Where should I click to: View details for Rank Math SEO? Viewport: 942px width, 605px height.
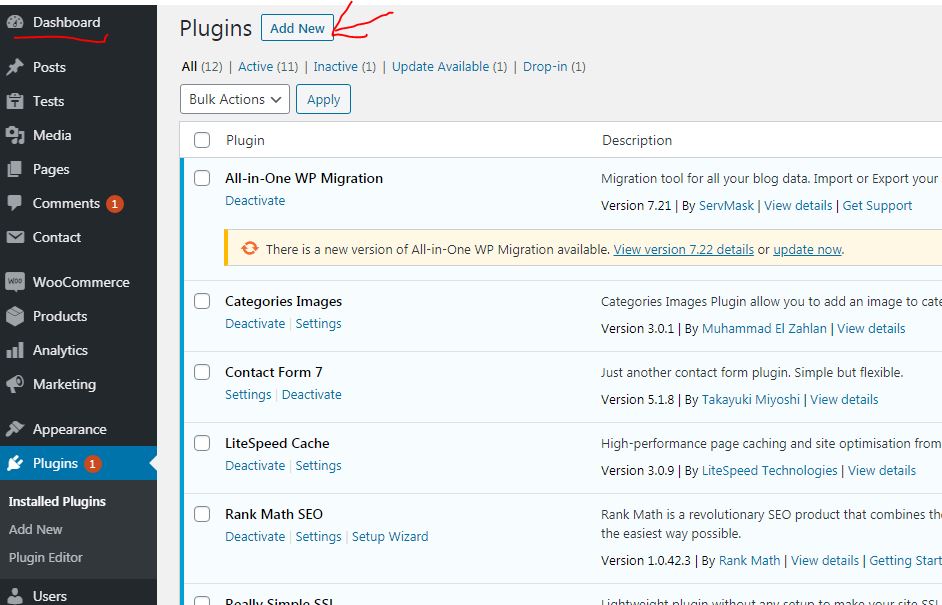825,561
